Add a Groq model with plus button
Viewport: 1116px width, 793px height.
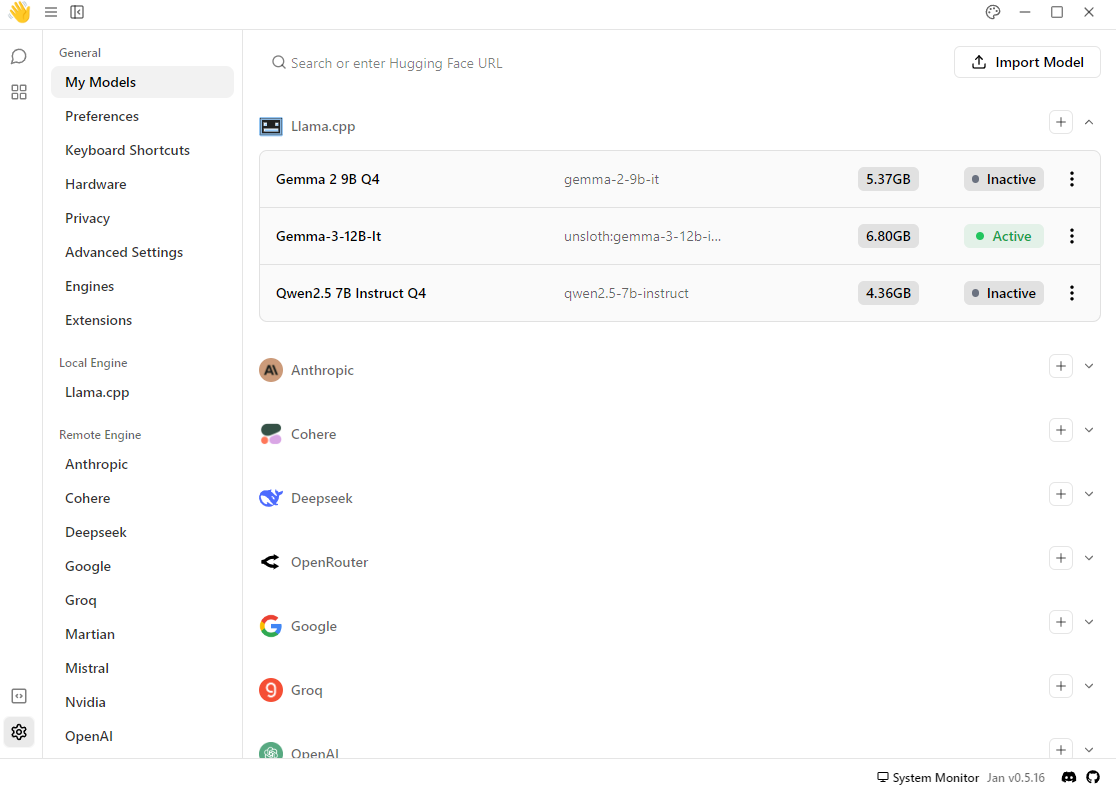pyautogui.click(x=1060, y=686)
